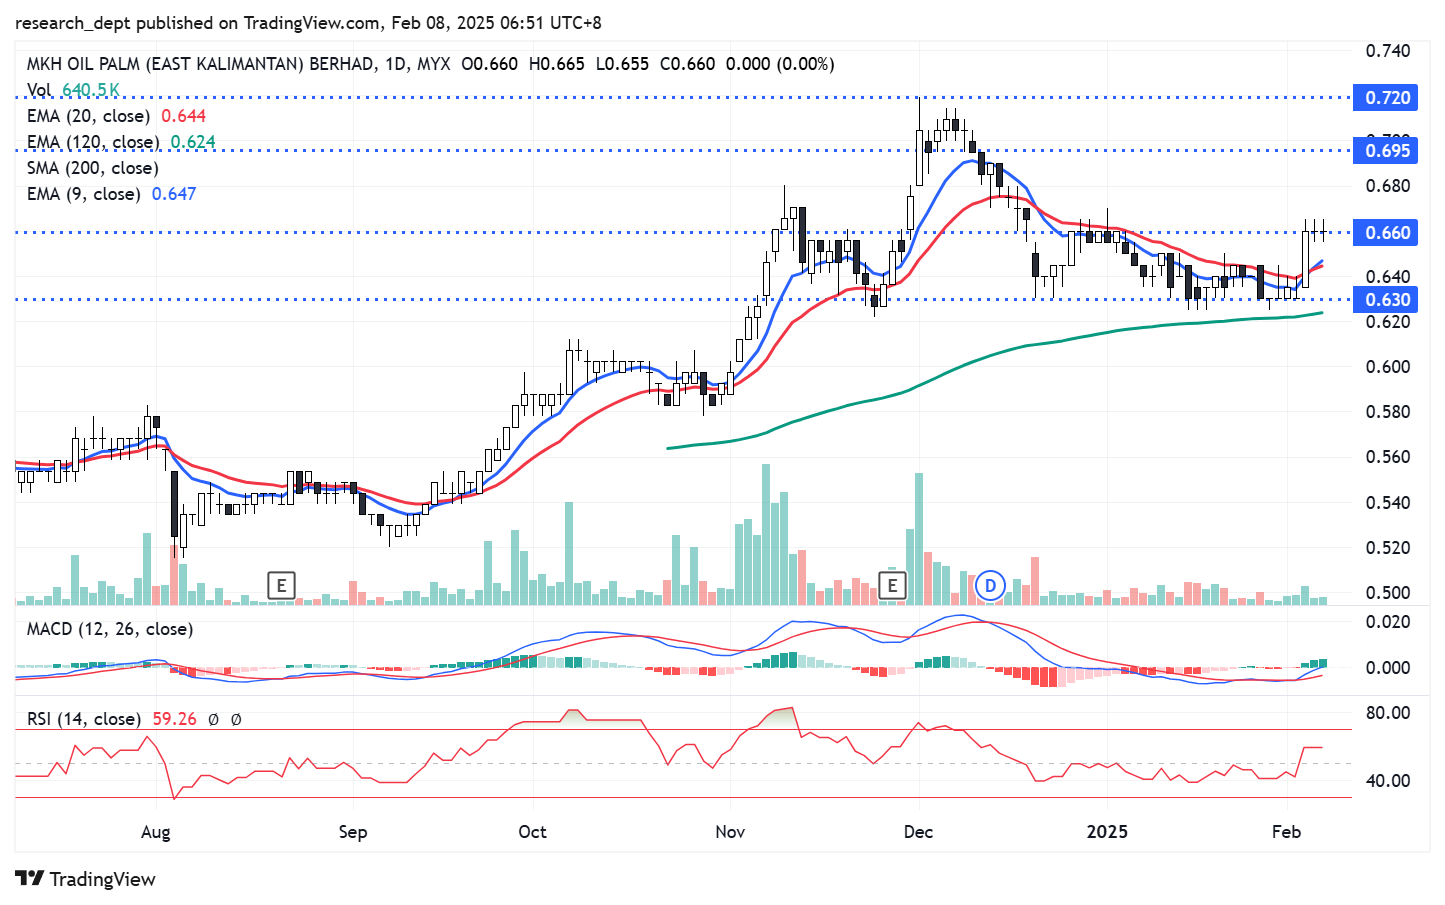Click the first Ø symbol beside RSI value
The width and height of the screenshot is (1445, 905).
(x=213, y=719)
